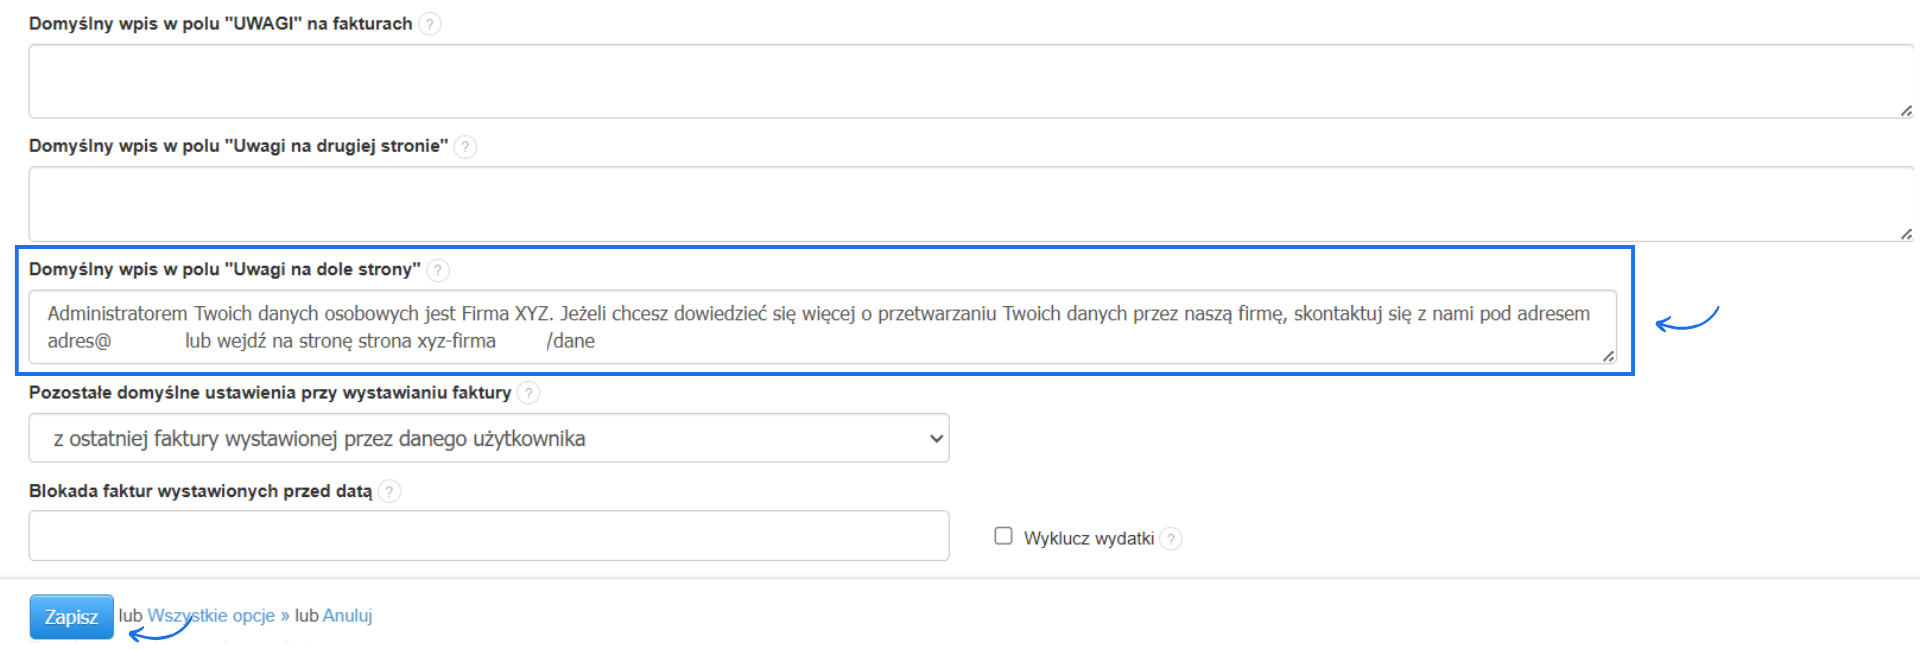
Task: Click resize grip of "Uwagi na dole strony" textarea
Action: pos(1608,356)
